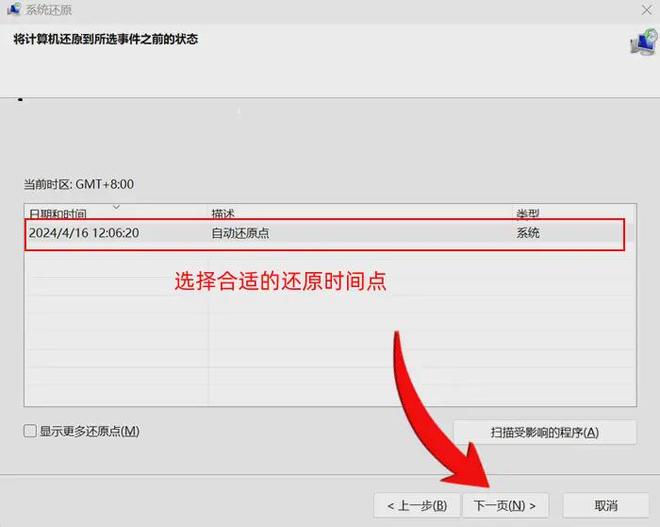
Task: Proceed with the 下一页(N) button
Action: (x=505, y=505)
